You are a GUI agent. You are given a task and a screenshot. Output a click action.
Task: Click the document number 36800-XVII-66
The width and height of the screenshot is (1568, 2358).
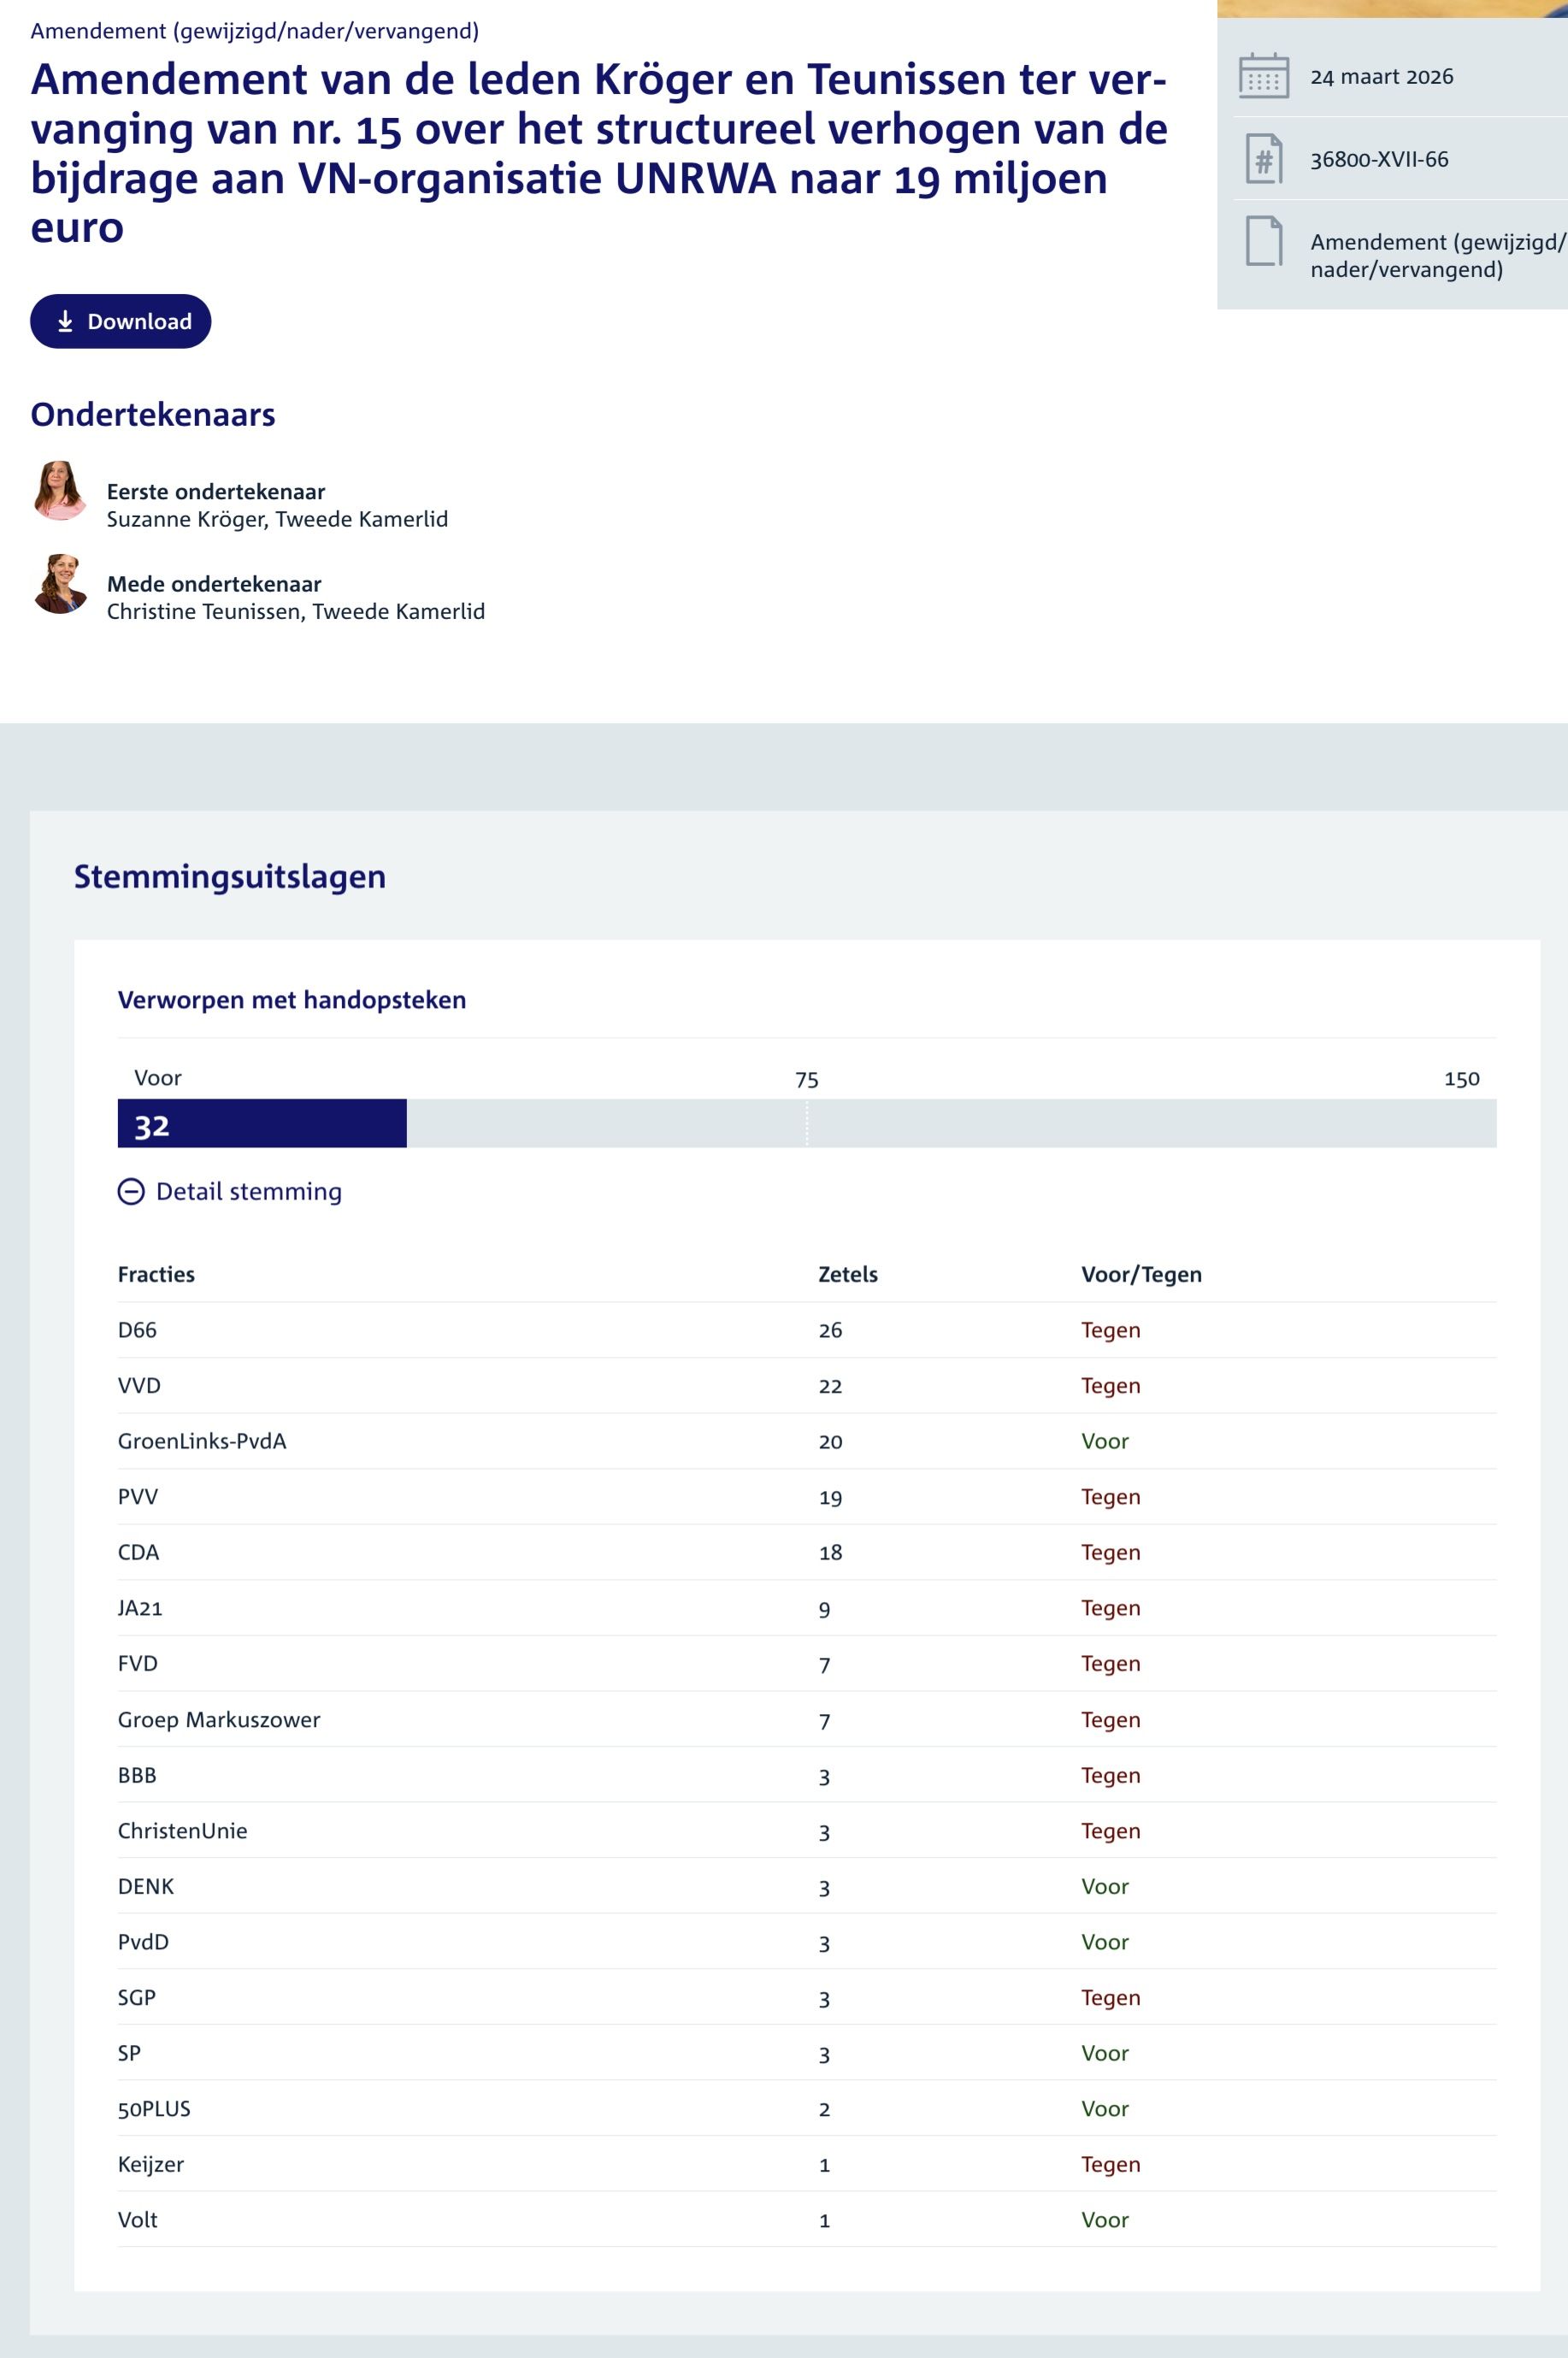(1379, 159)
